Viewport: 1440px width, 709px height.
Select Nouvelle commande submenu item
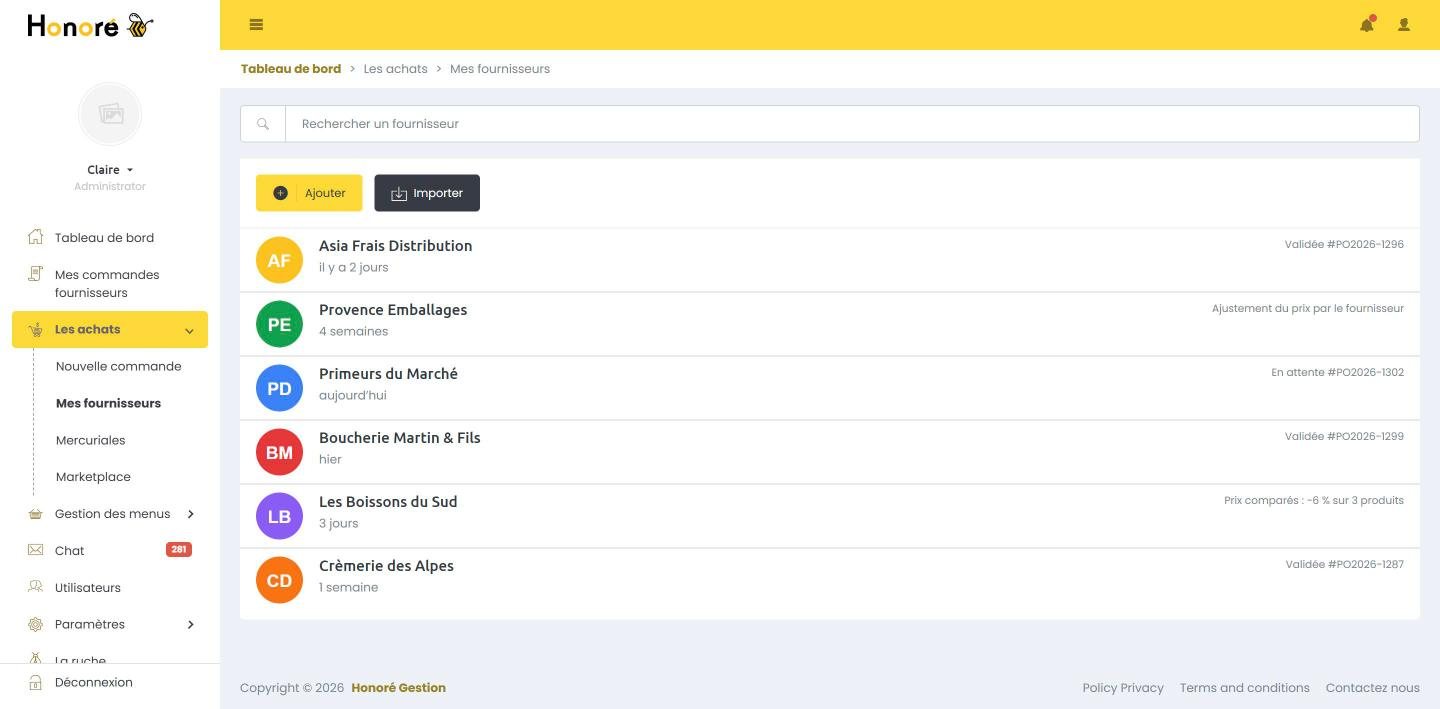click(x=119, y=366)
